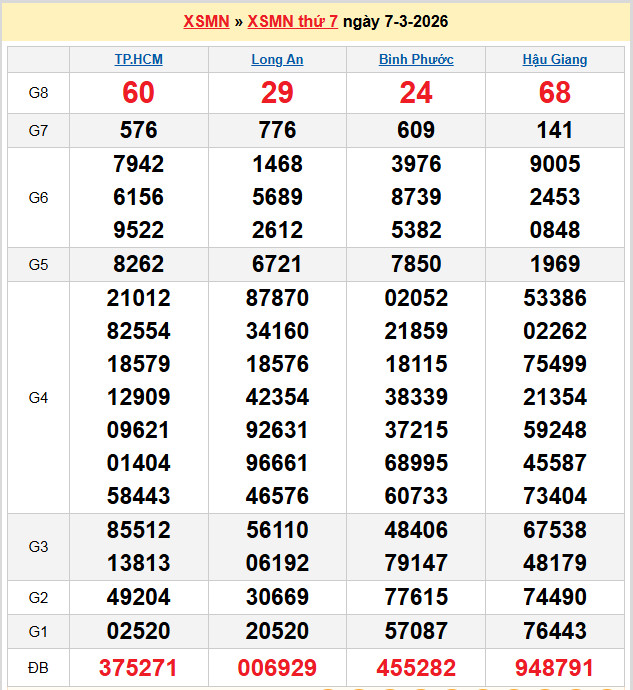Open the TP.HCM province link
633x690 pixels.
coord(138,59)
